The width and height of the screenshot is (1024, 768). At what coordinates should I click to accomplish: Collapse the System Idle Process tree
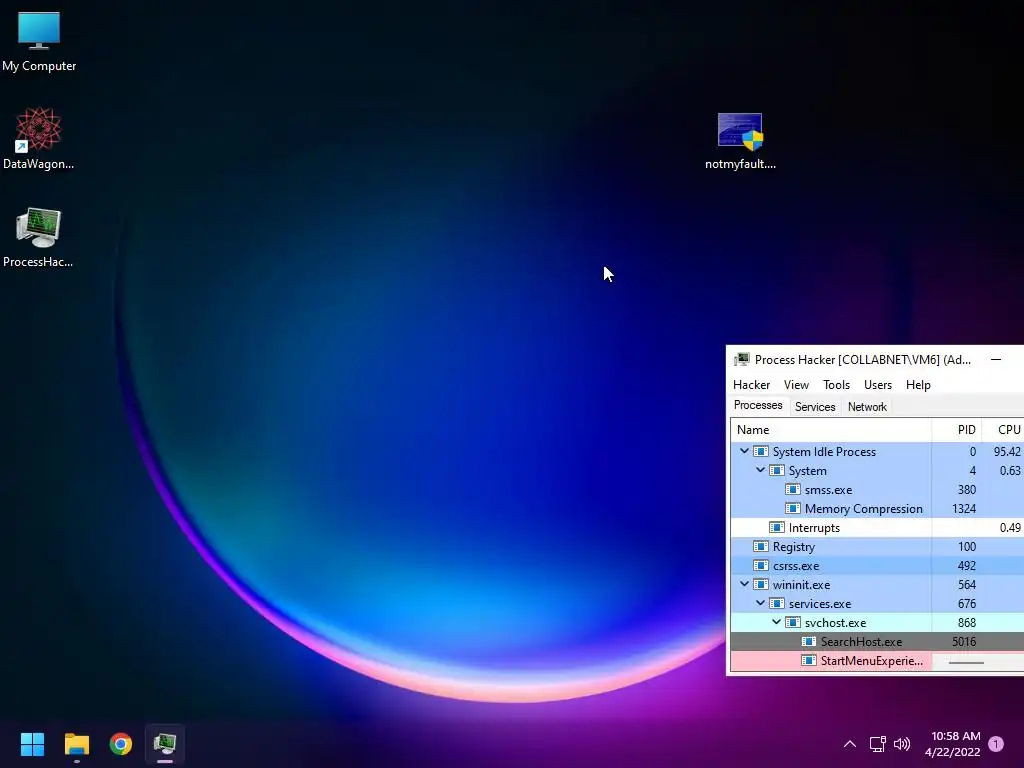click(744, 451)
